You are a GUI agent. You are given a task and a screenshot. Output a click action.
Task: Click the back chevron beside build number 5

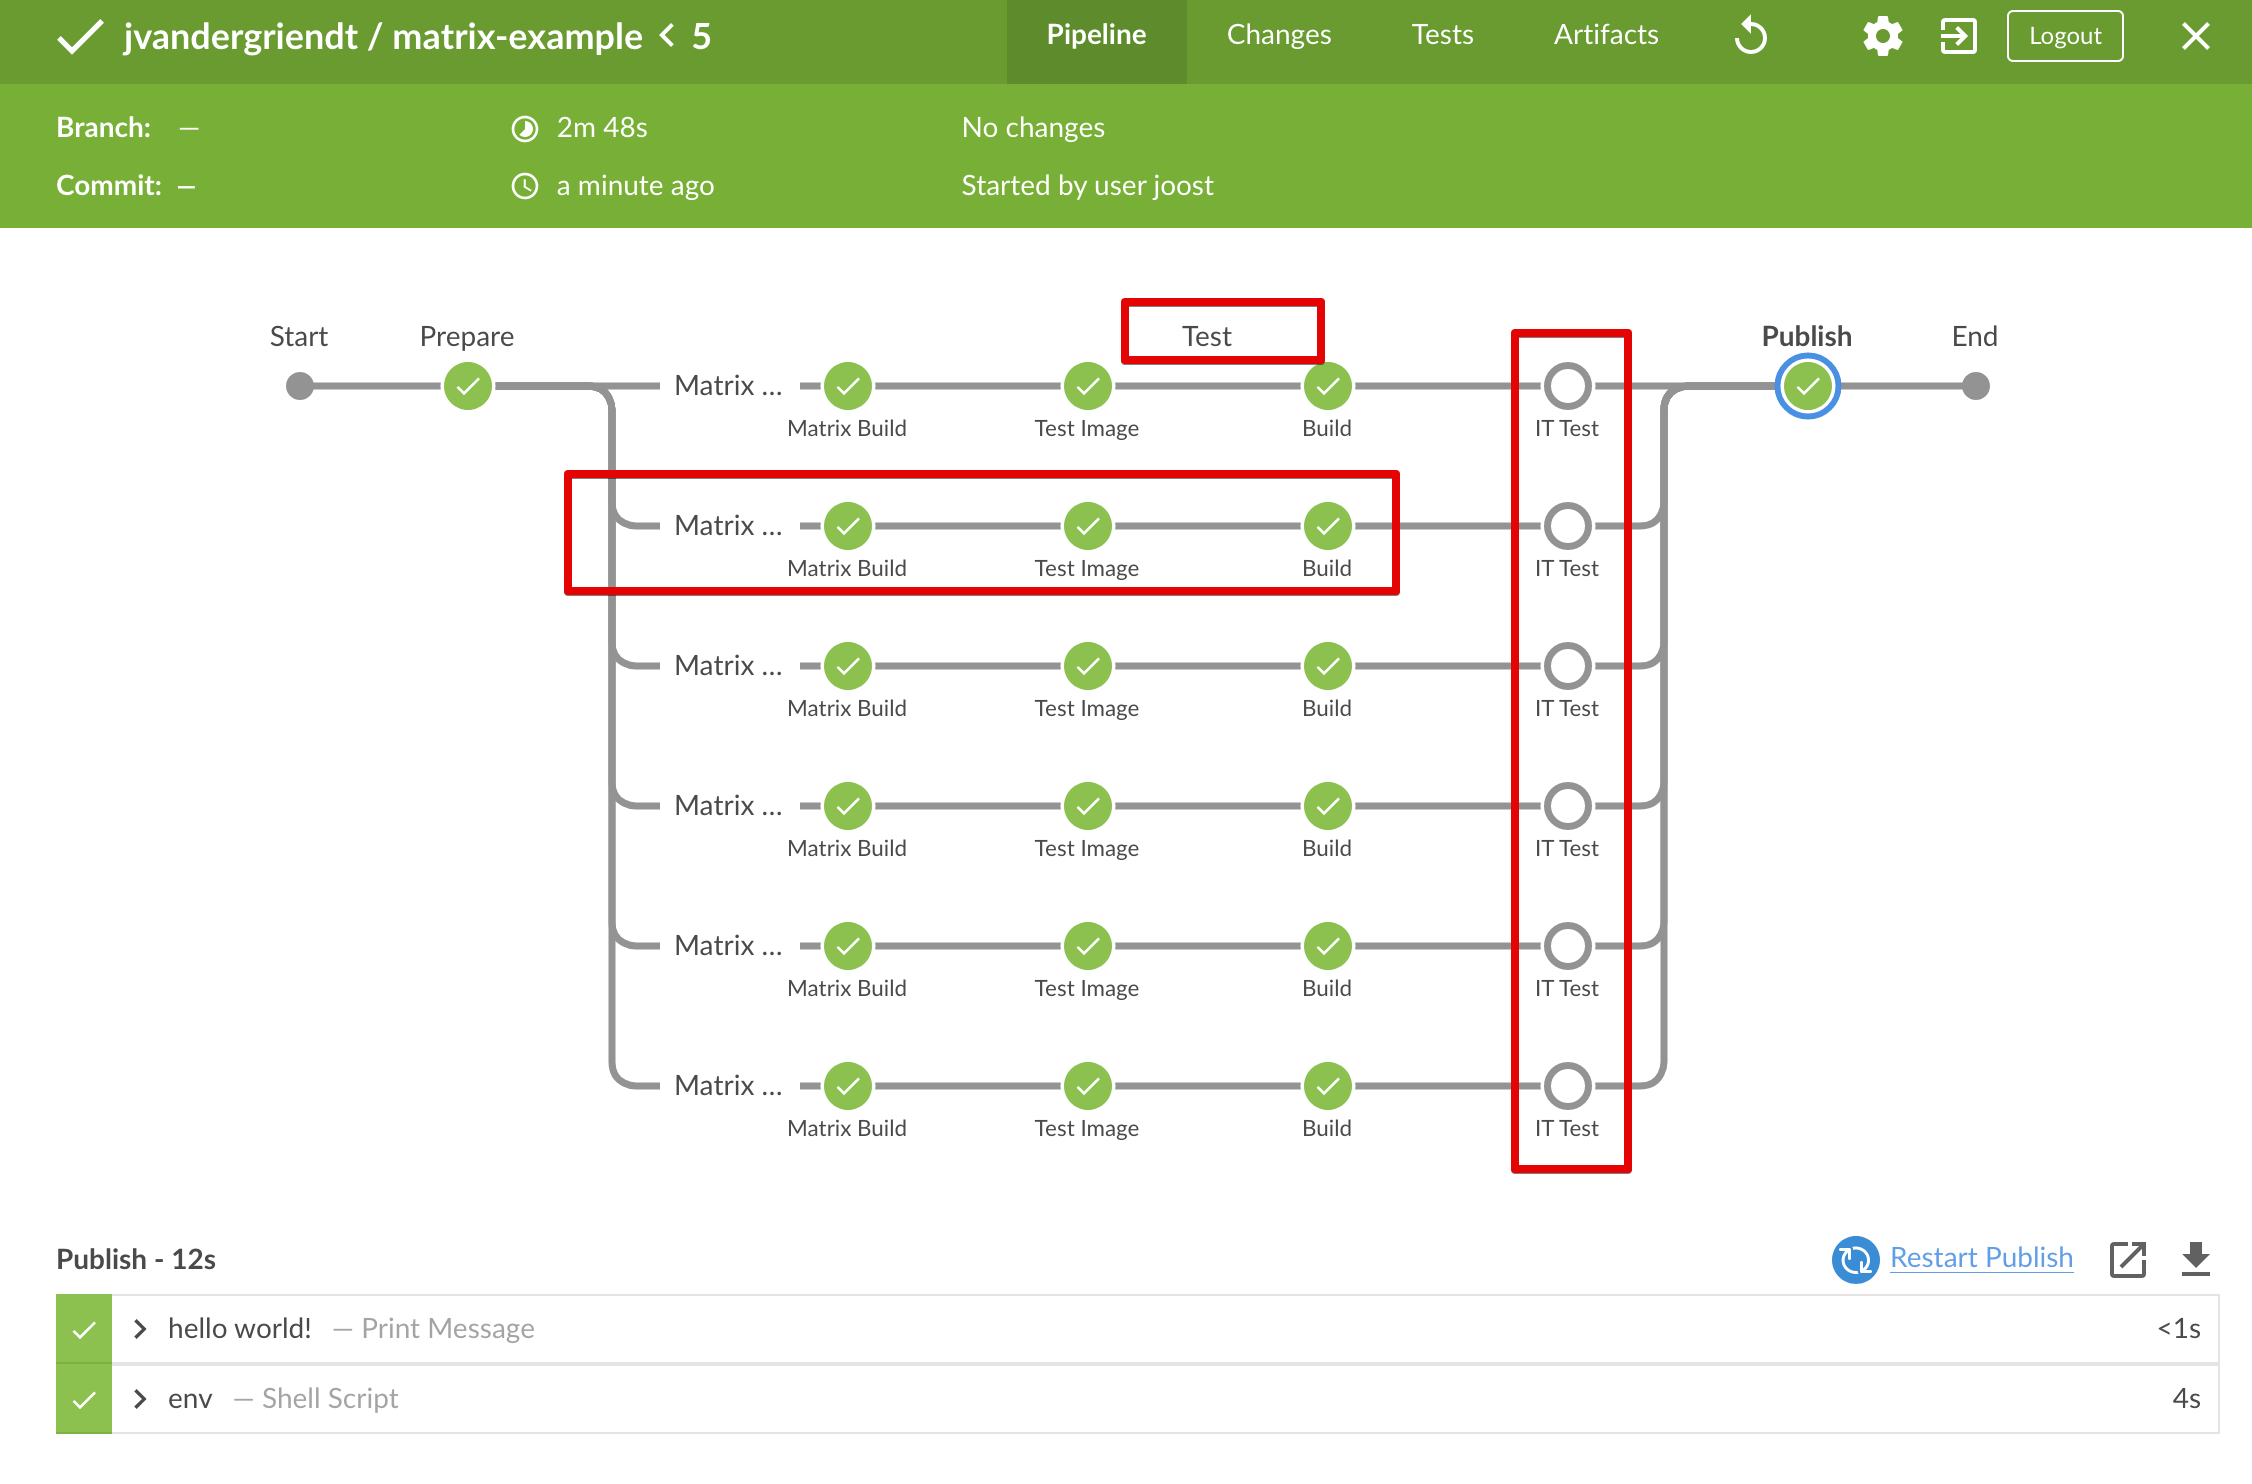point(665,36)
